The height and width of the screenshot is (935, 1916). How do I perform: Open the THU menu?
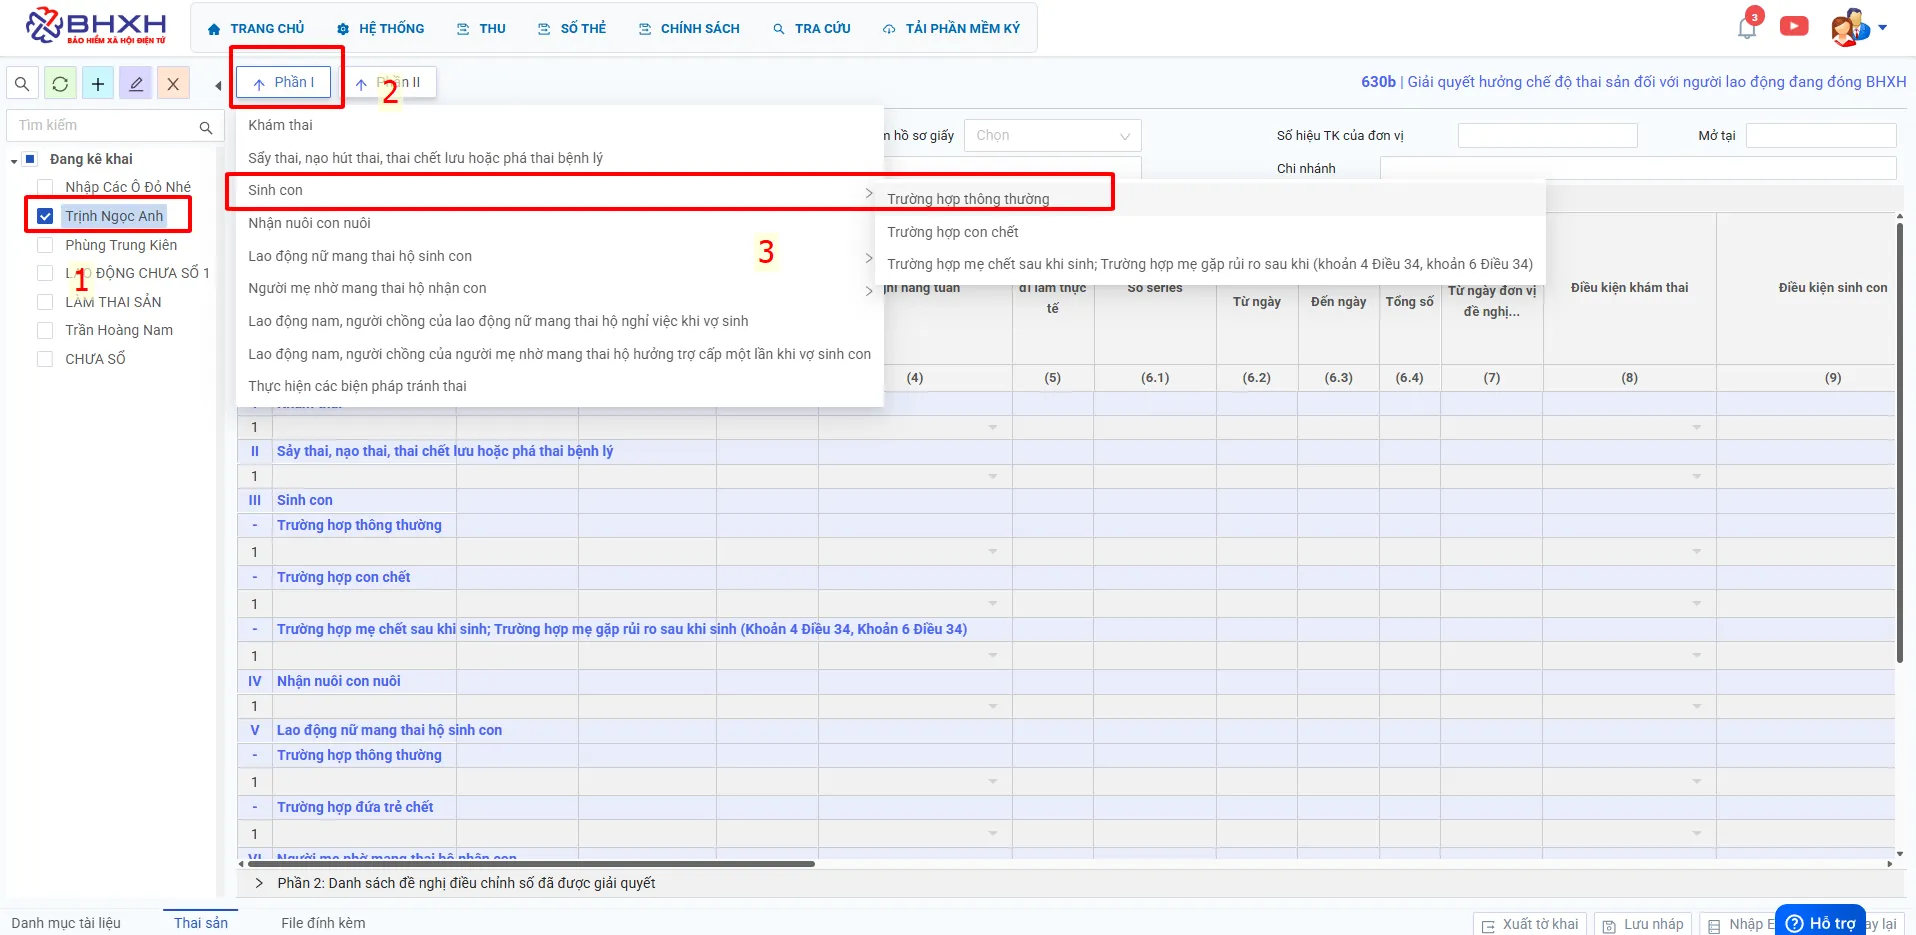[482, 29]
